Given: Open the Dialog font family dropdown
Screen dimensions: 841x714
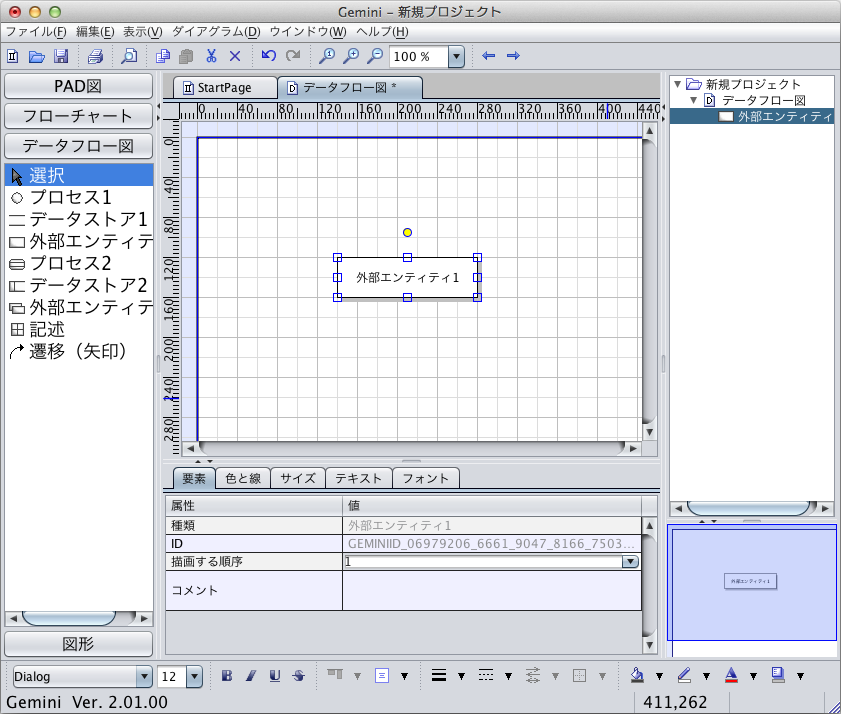Looking at the screenshot, I should pos(144,676).
